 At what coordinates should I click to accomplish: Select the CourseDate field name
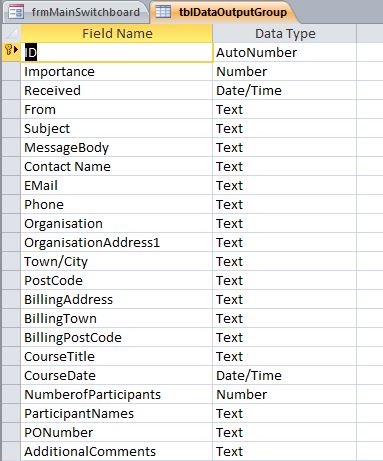click(x=117, y=375)
